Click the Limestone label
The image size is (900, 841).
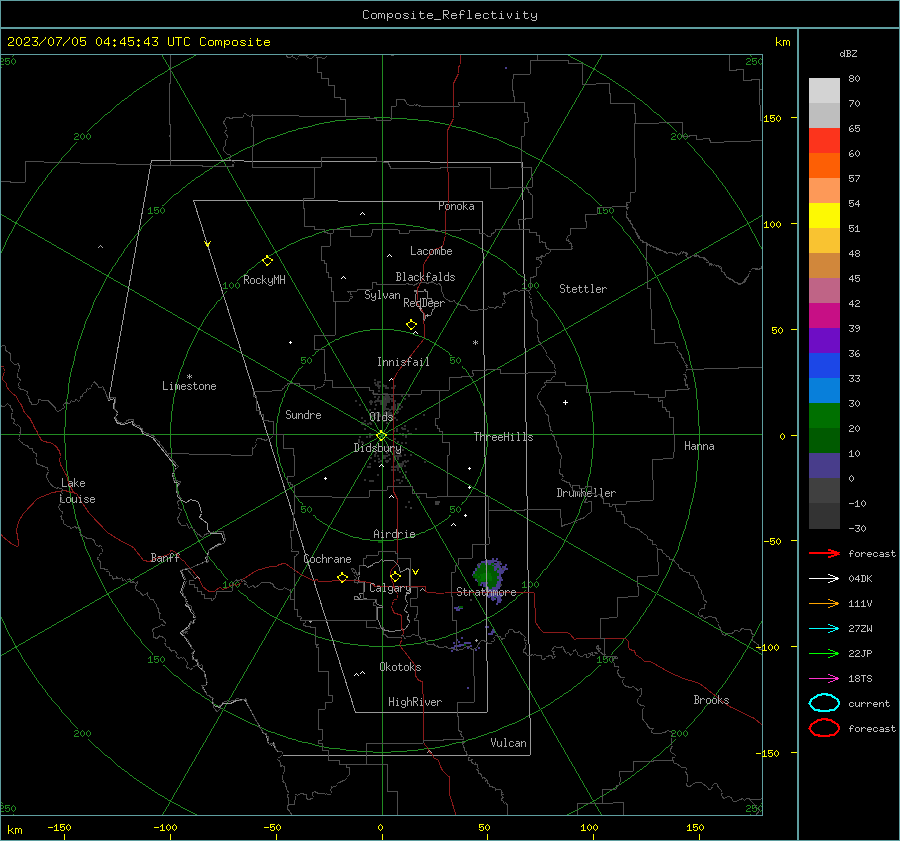point(189,386)
